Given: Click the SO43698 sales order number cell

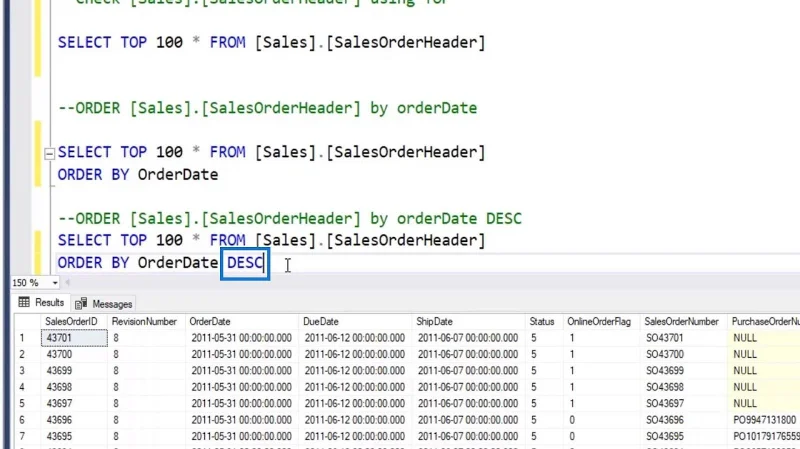Looking at the screenshot, I should pyautogui.click(x=684, y=387).
